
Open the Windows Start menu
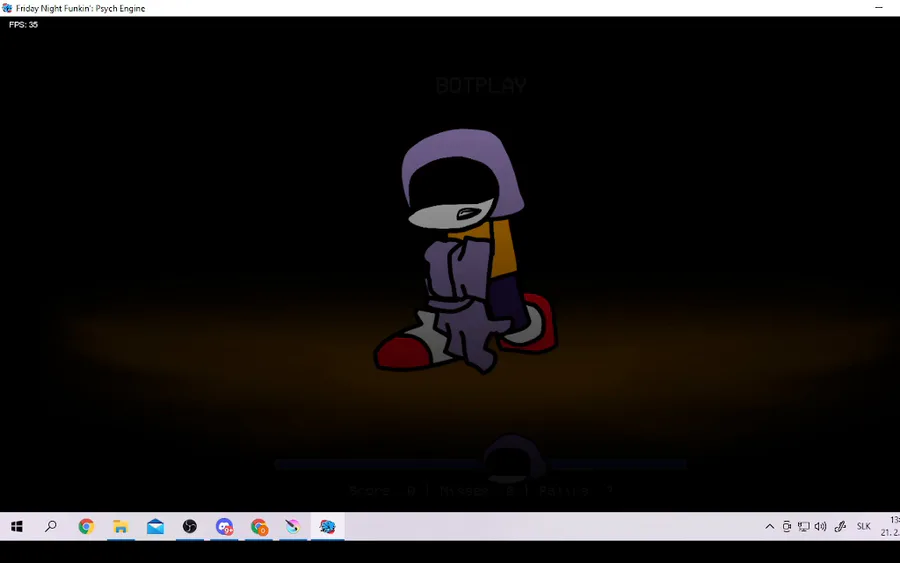coord(17,526)
